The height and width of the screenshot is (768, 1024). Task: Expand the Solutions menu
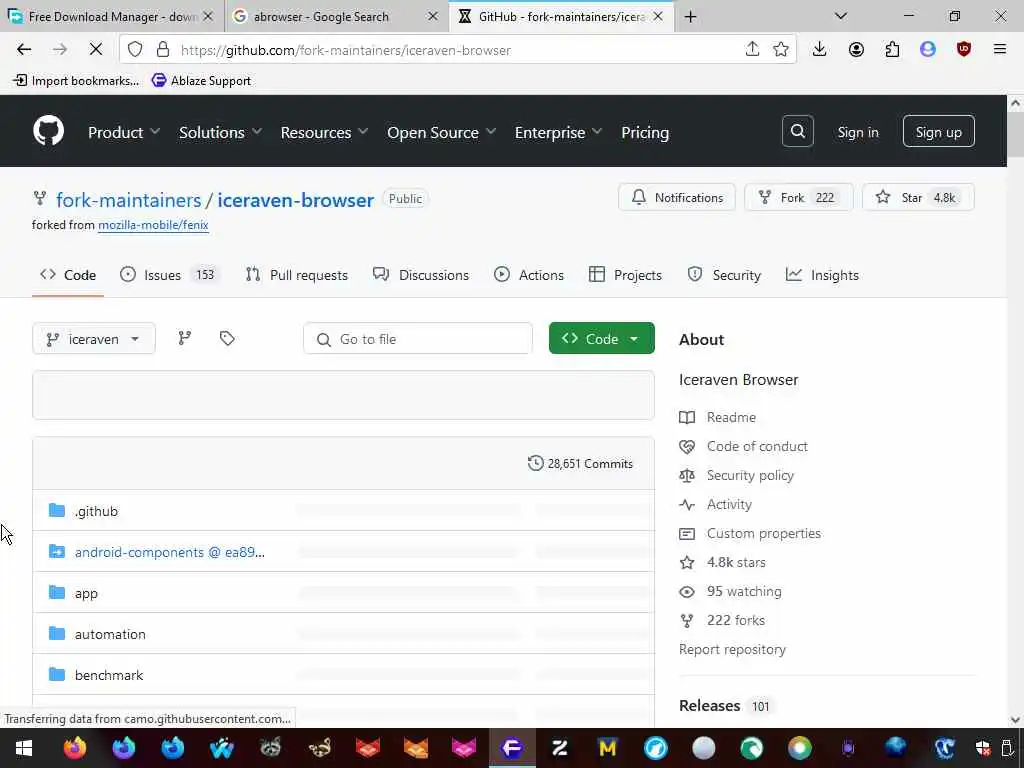point(221,133)
